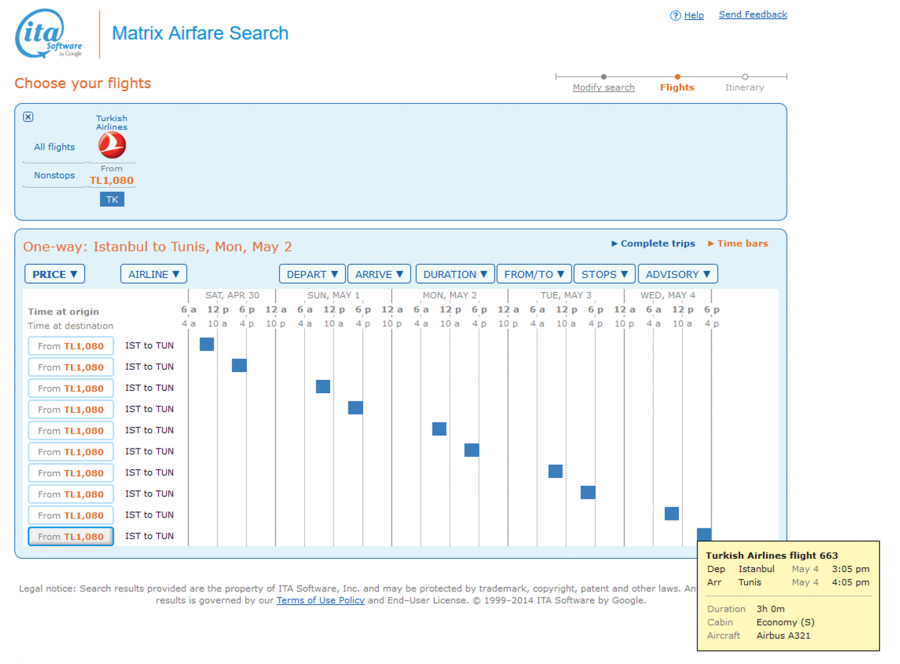Open the FROM/TO filter dropdown

(534, 274)
